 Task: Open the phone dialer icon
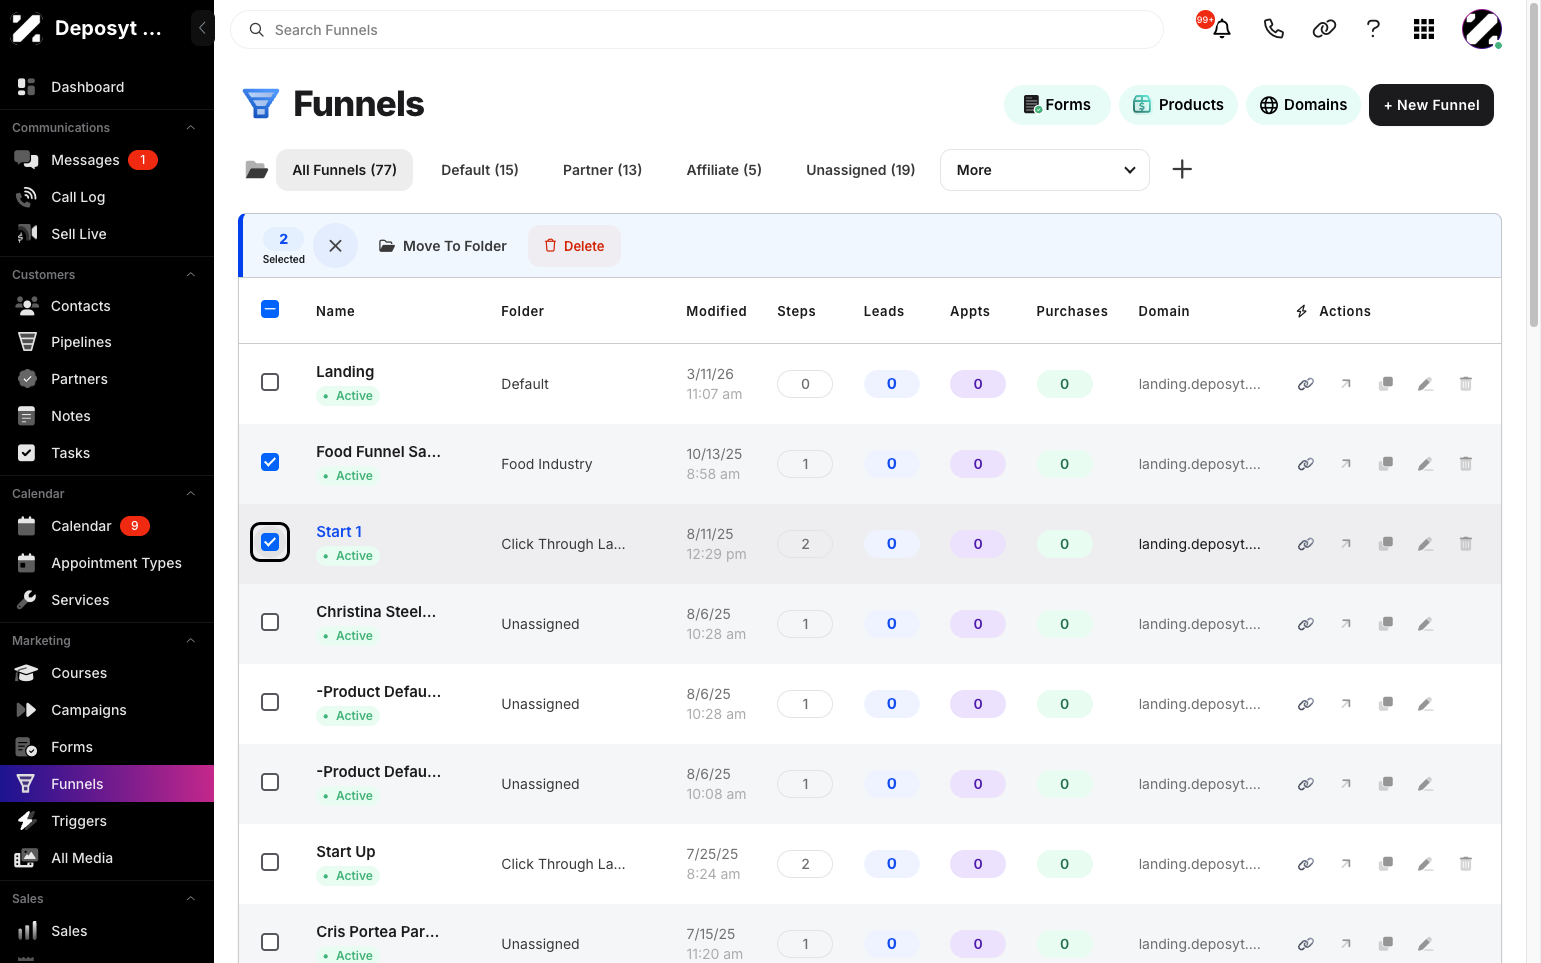[x=1273, y=29]
